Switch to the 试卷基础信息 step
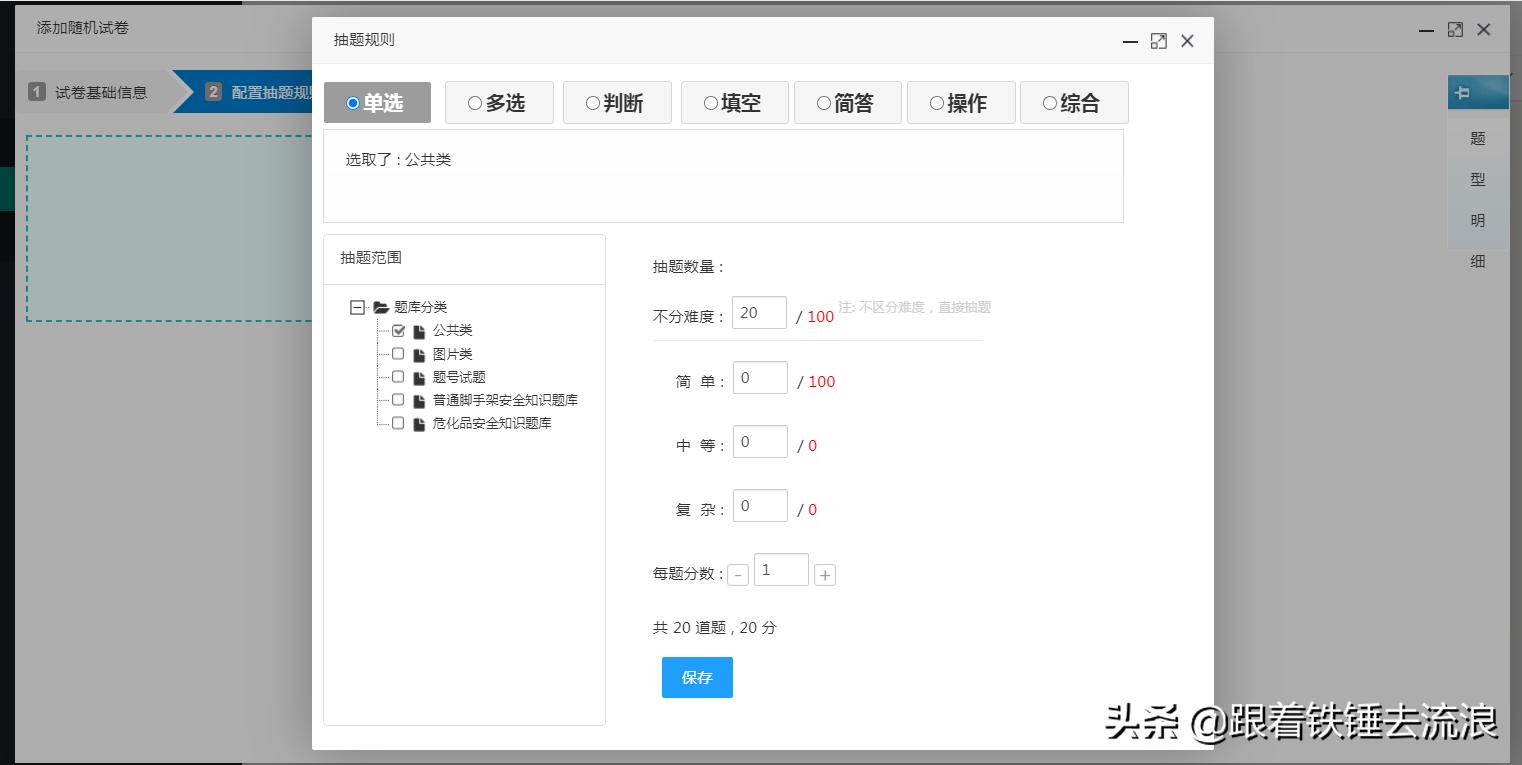 (x=101, y=91)
